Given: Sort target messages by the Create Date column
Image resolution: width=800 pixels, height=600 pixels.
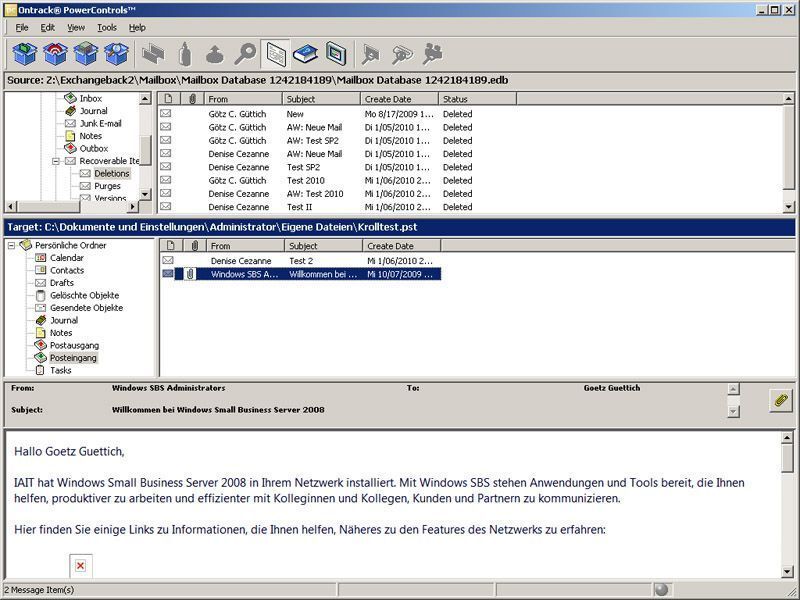Looking at the screenshot, I should [x=398, y=246].
